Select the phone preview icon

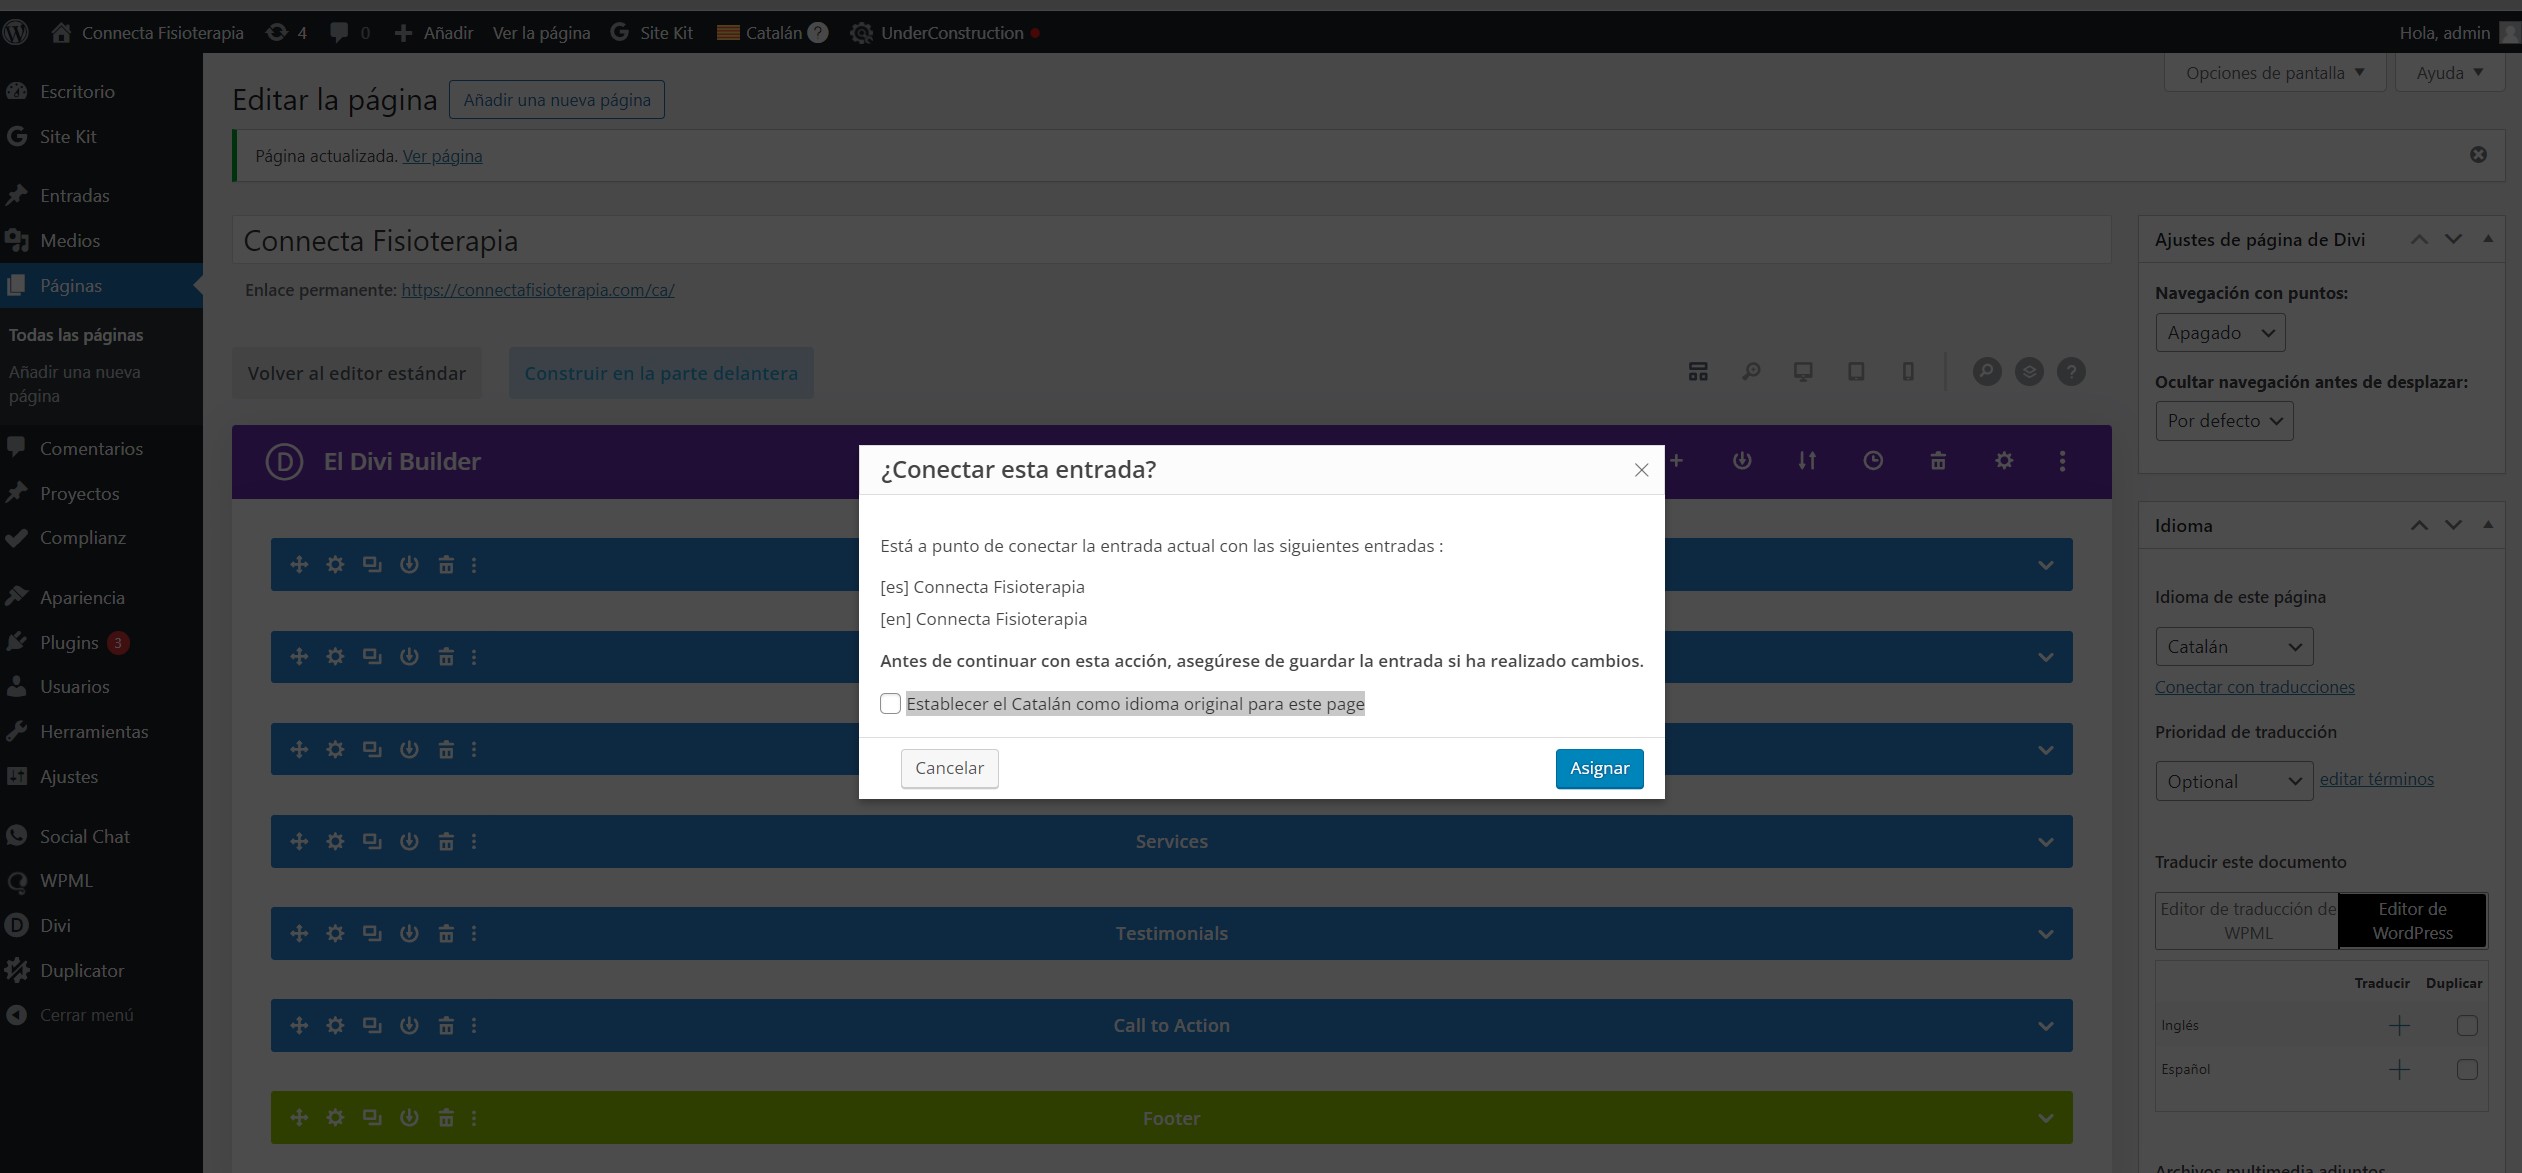pyautogui.click(x=1908, y=372)
